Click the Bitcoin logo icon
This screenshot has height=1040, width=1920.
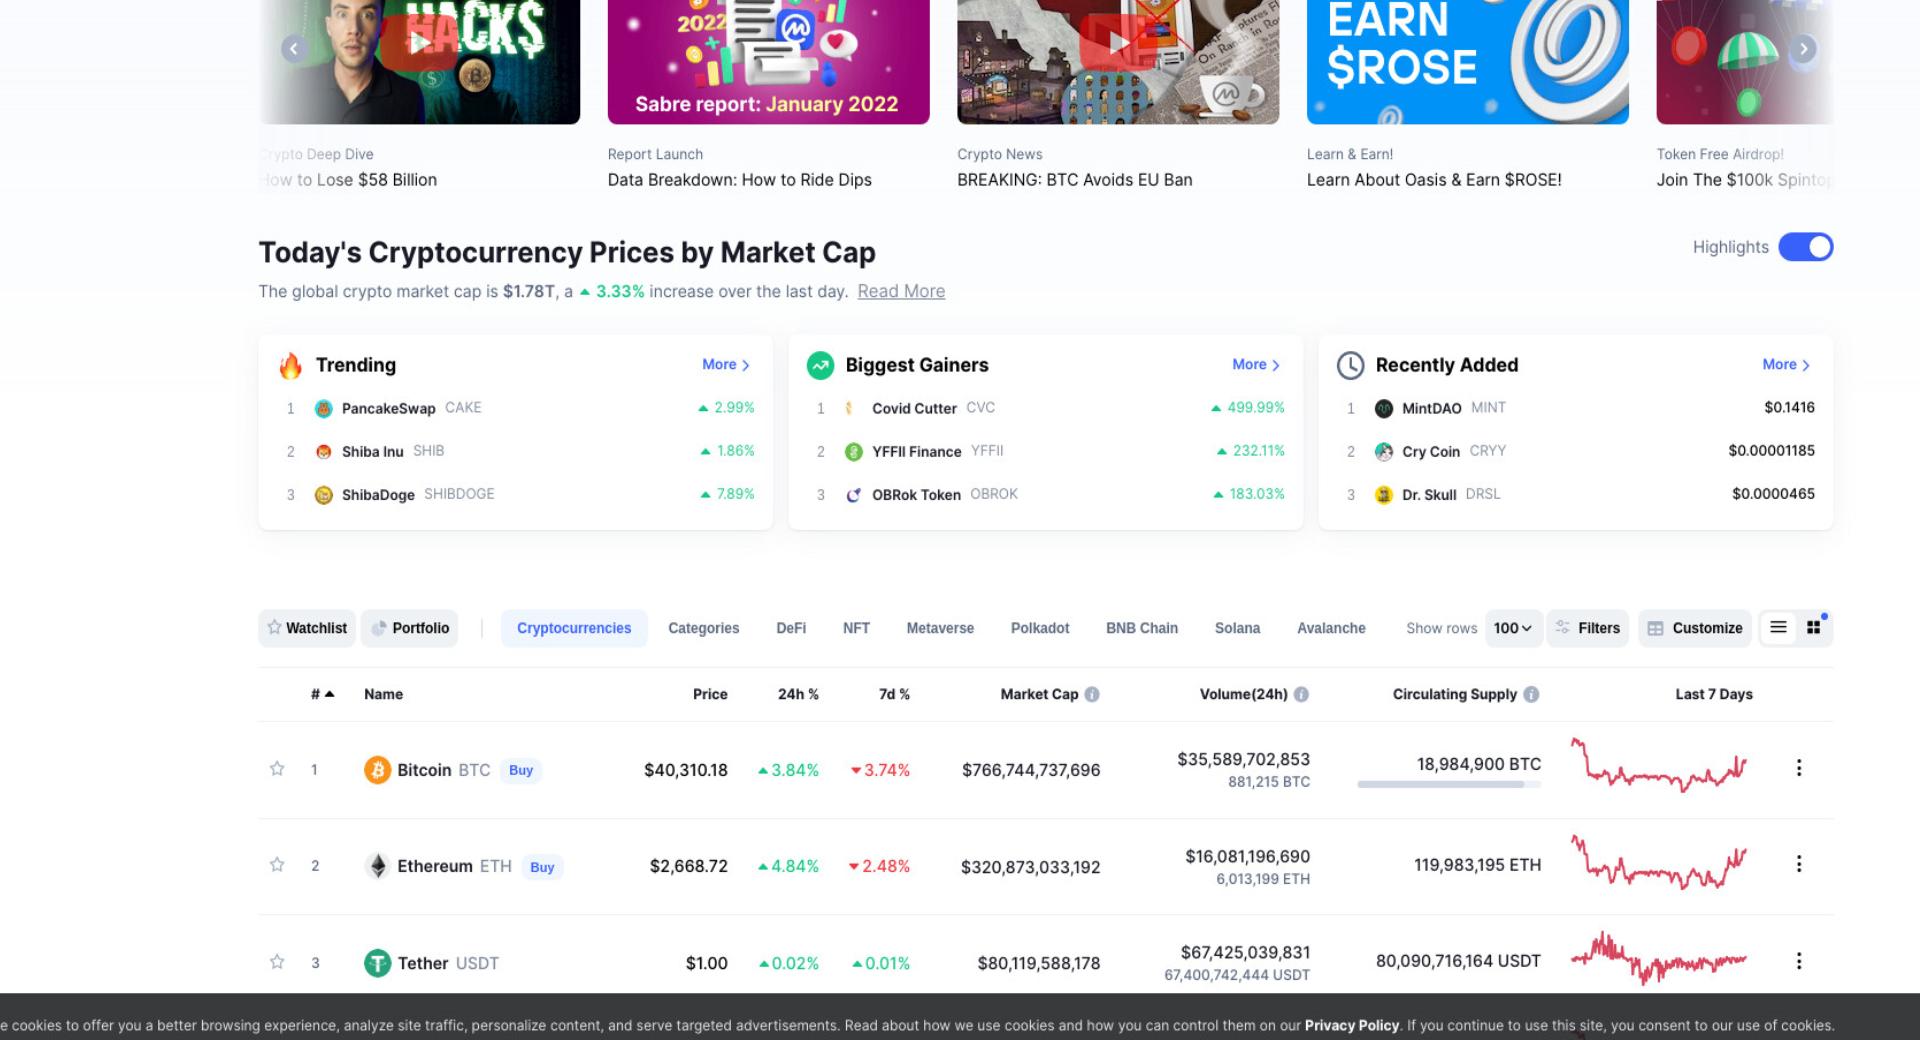377,770
